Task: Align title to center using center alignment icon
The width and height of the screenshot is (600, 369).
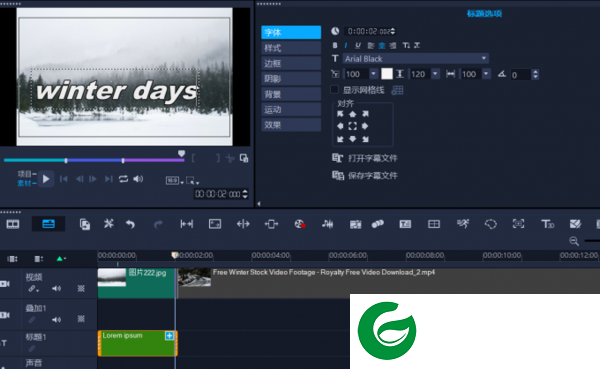Action: 352,126
